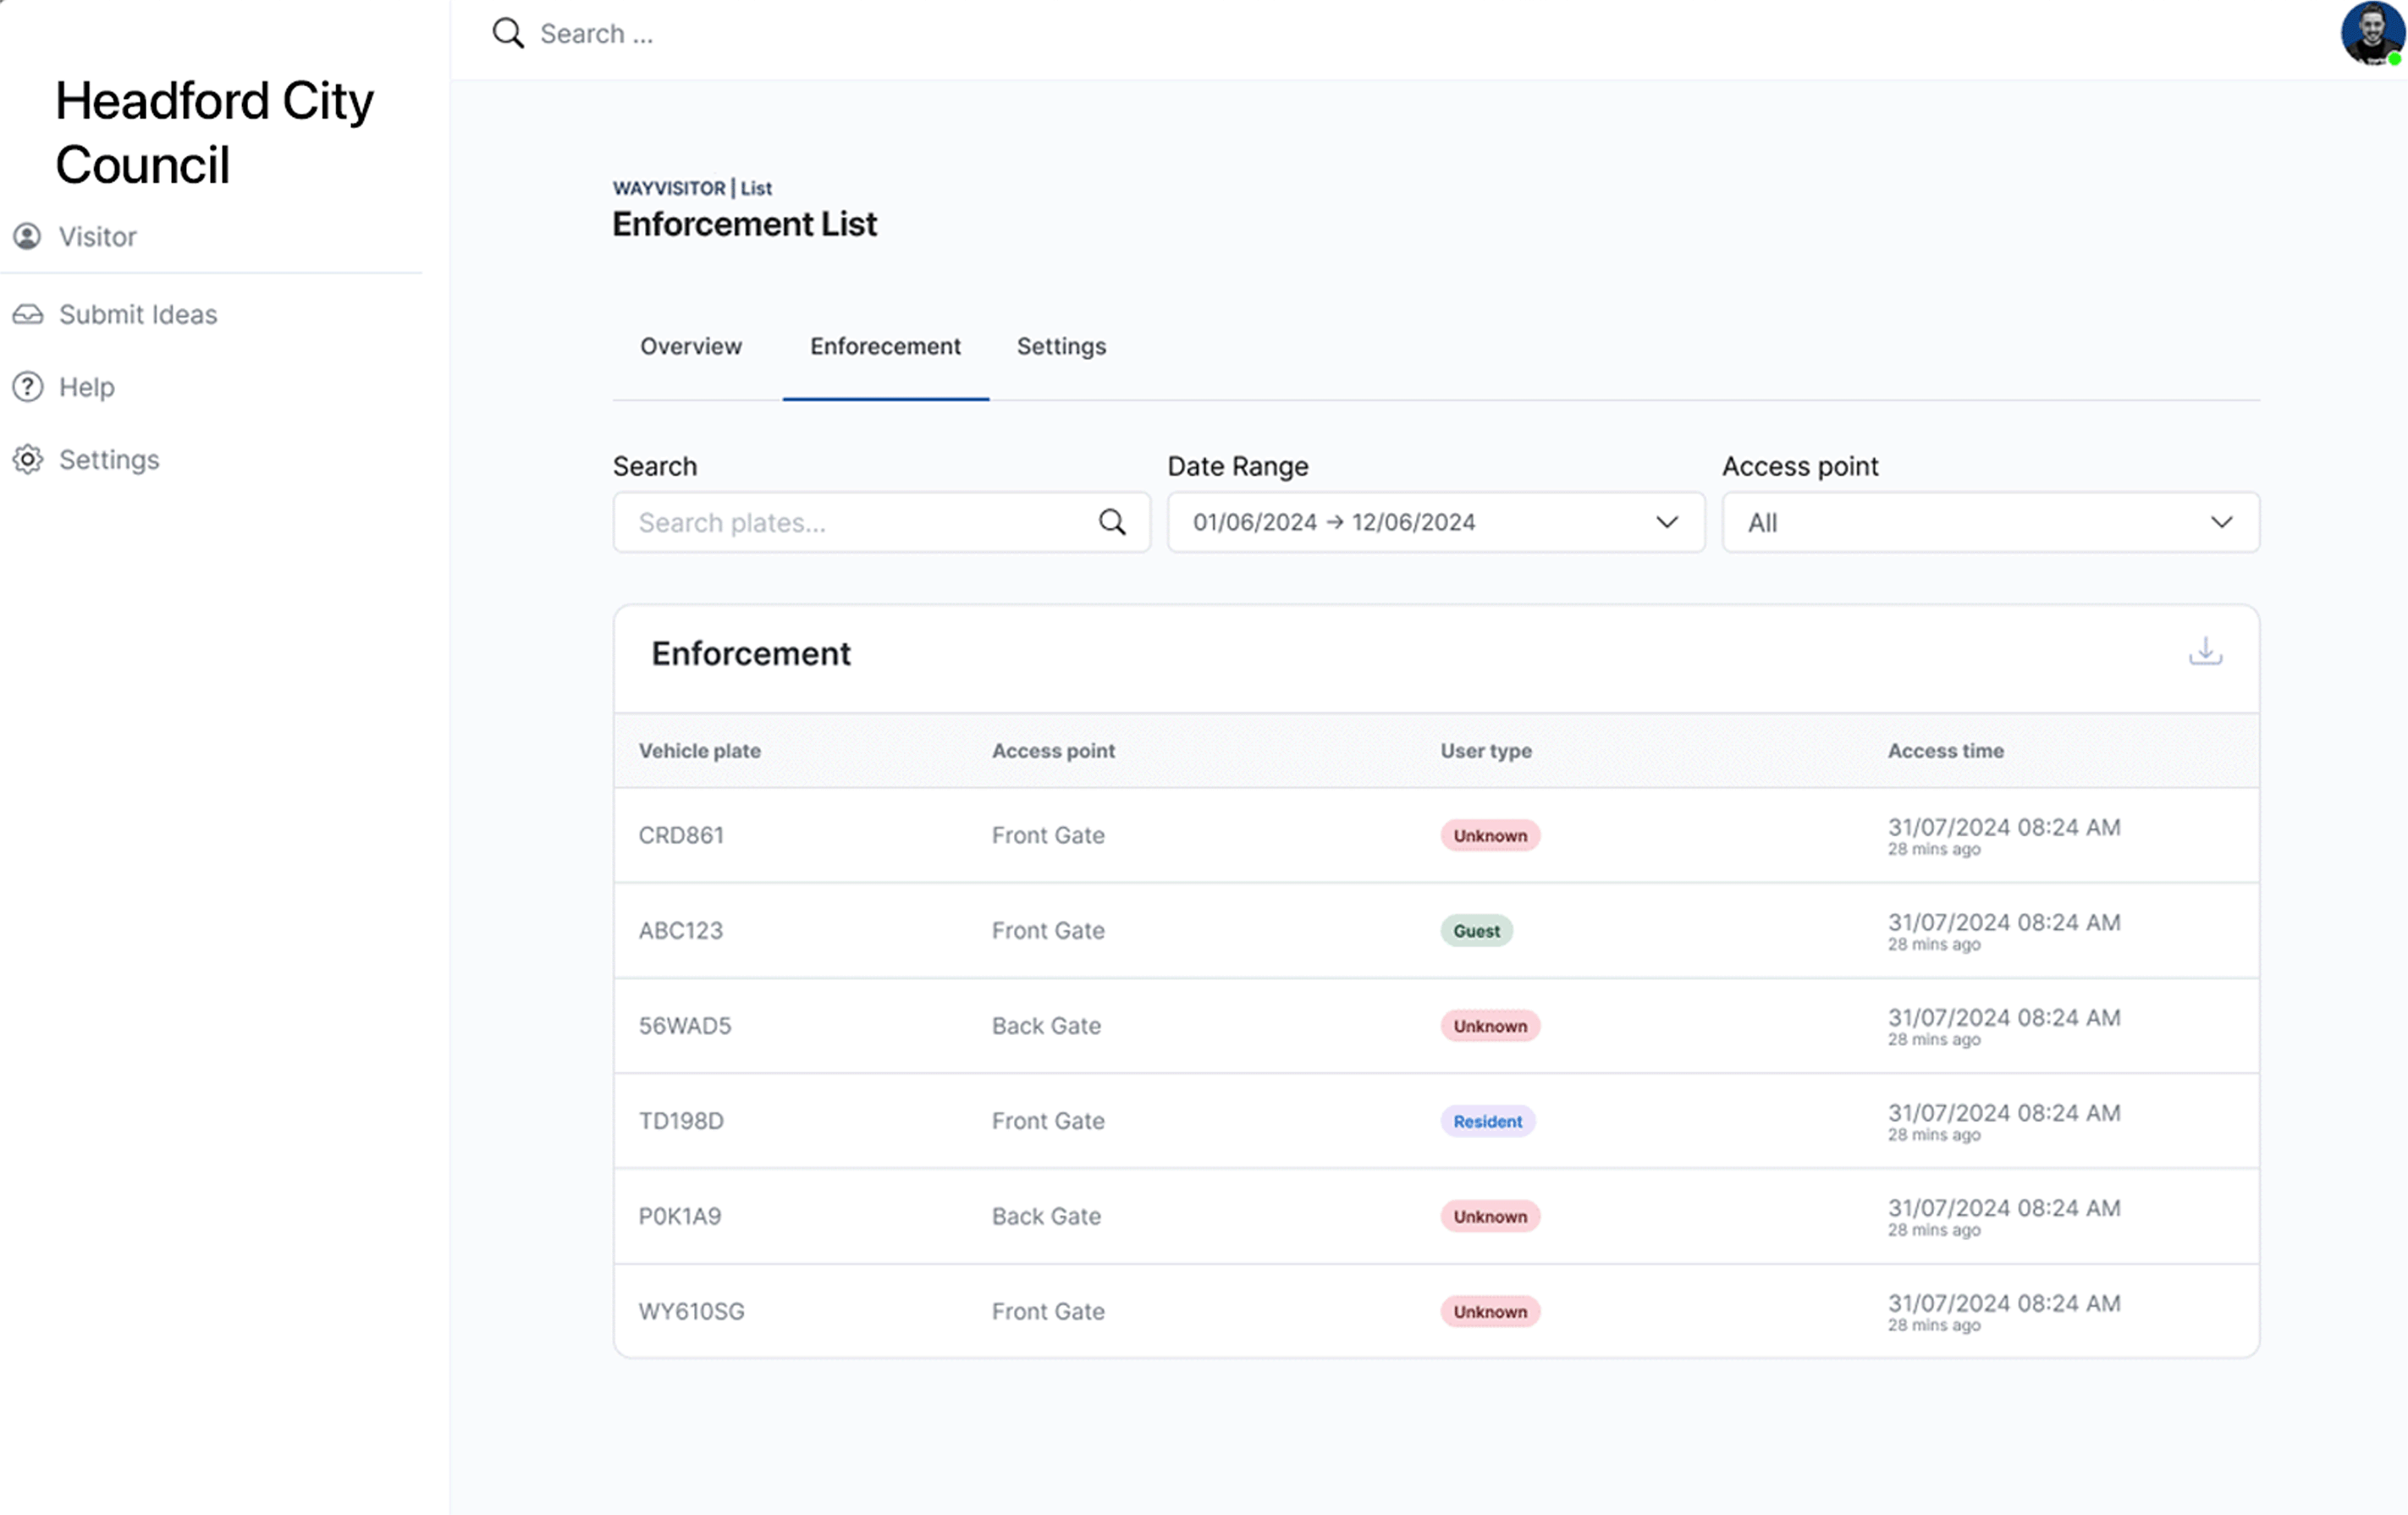Click the top search bar magnifier icon
Viewport: 2408px width, 1515px height.
(508, 33)
